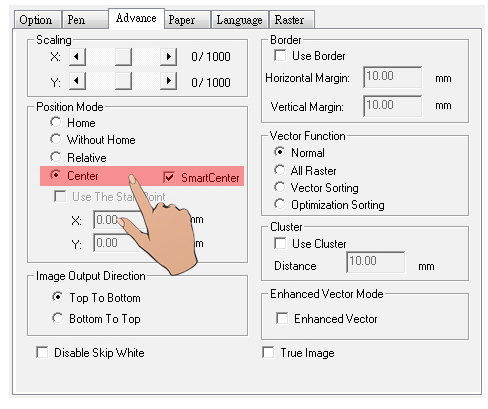
Task: Uncheck the SmartCenter checkbox
Action: pyautogui.click(x=169, y=177)
